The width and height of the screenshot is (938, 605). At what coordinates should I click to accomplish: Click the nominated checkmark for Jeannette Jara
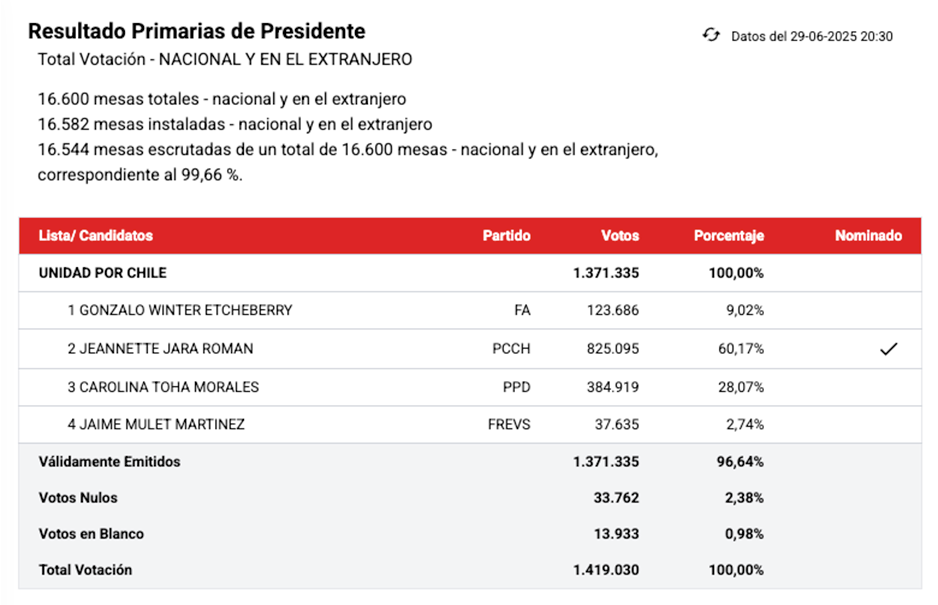tap(888, 349)
